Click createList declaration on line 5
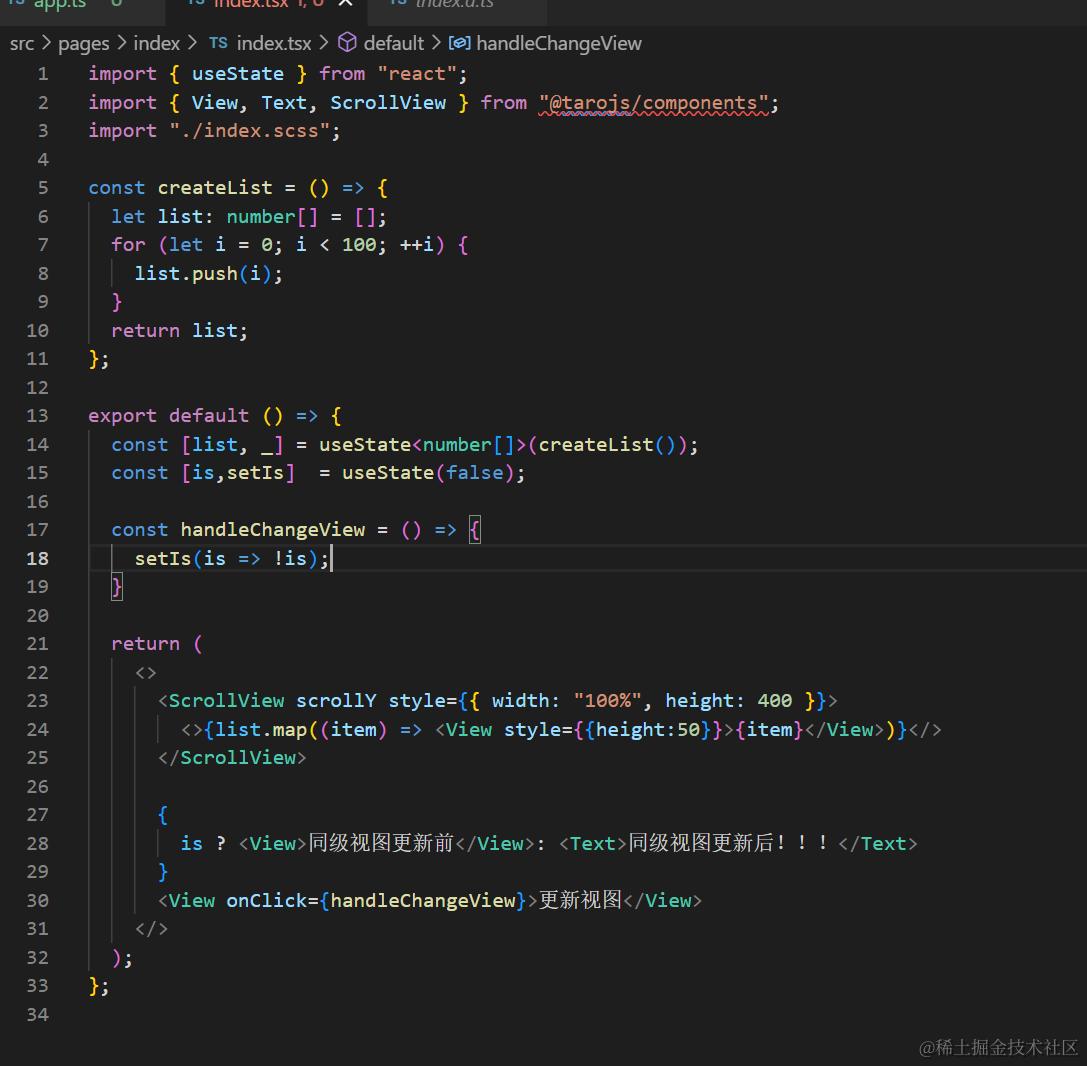This screenshot has height=1066, width=1087. 215,188
